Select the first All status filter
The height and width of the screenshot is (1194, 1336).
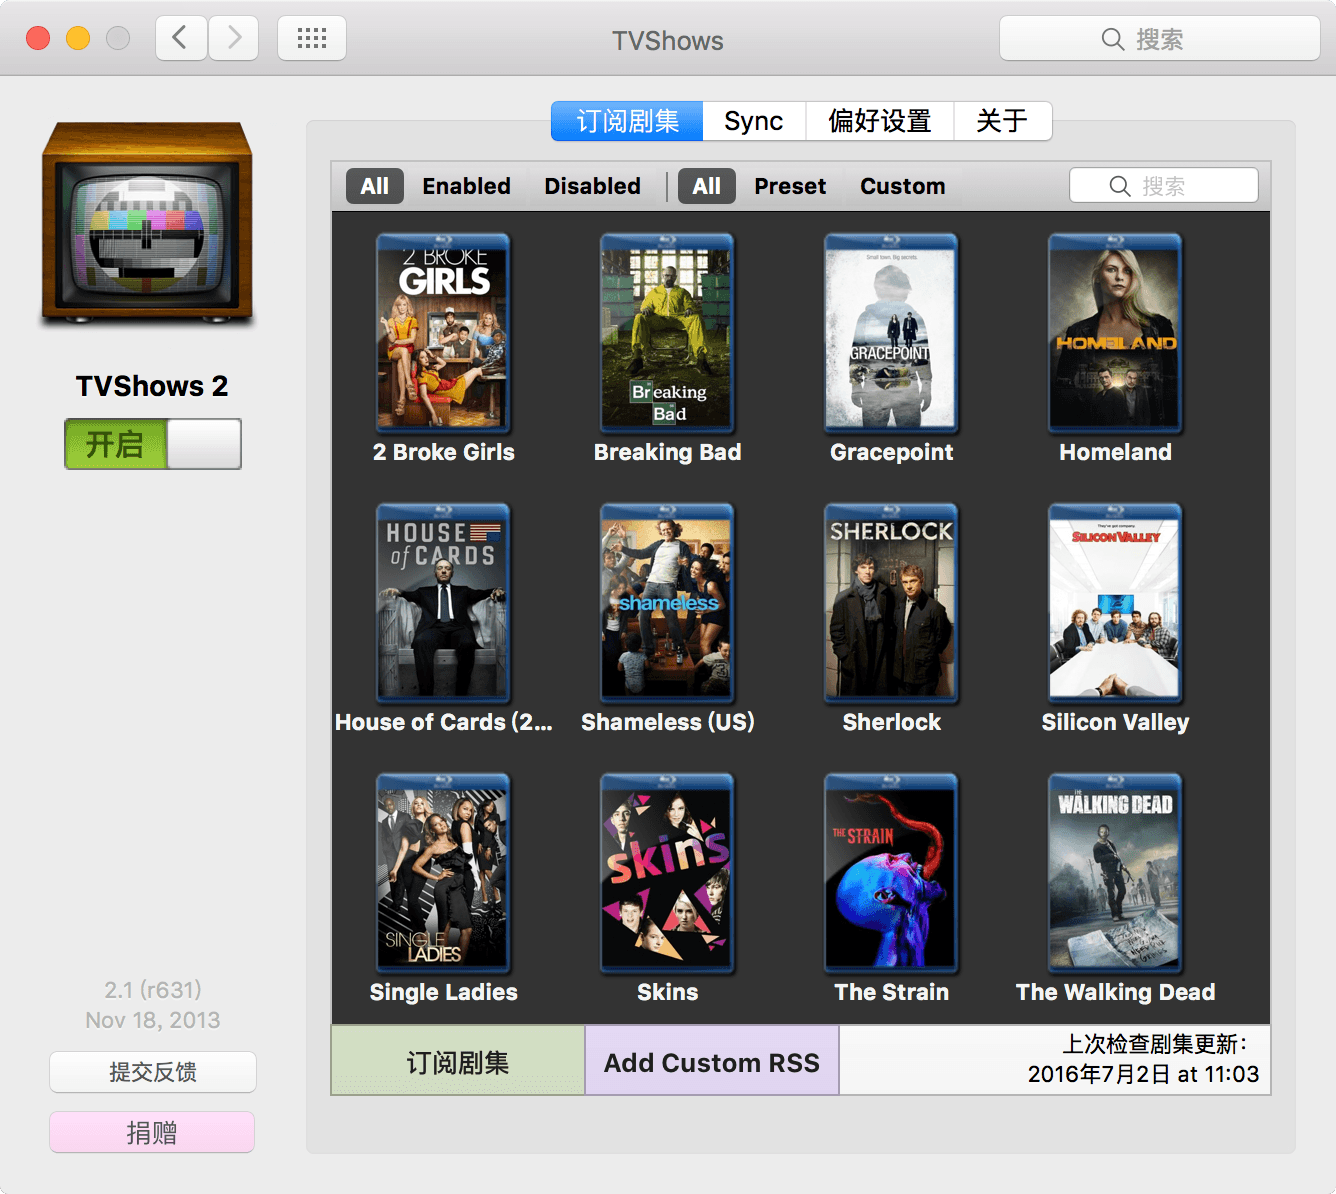(x=375, y=186)
